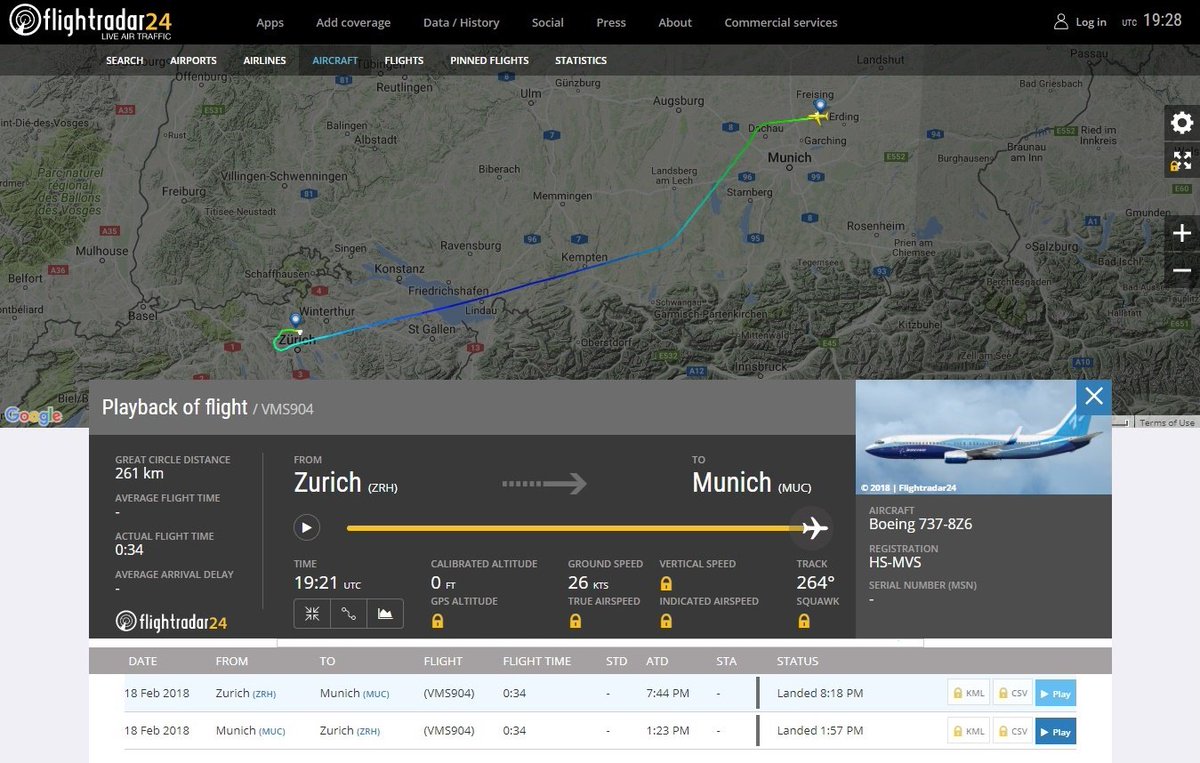Zoom in on the map
Screen dimensions: 1200x763
click(1182, 233)
